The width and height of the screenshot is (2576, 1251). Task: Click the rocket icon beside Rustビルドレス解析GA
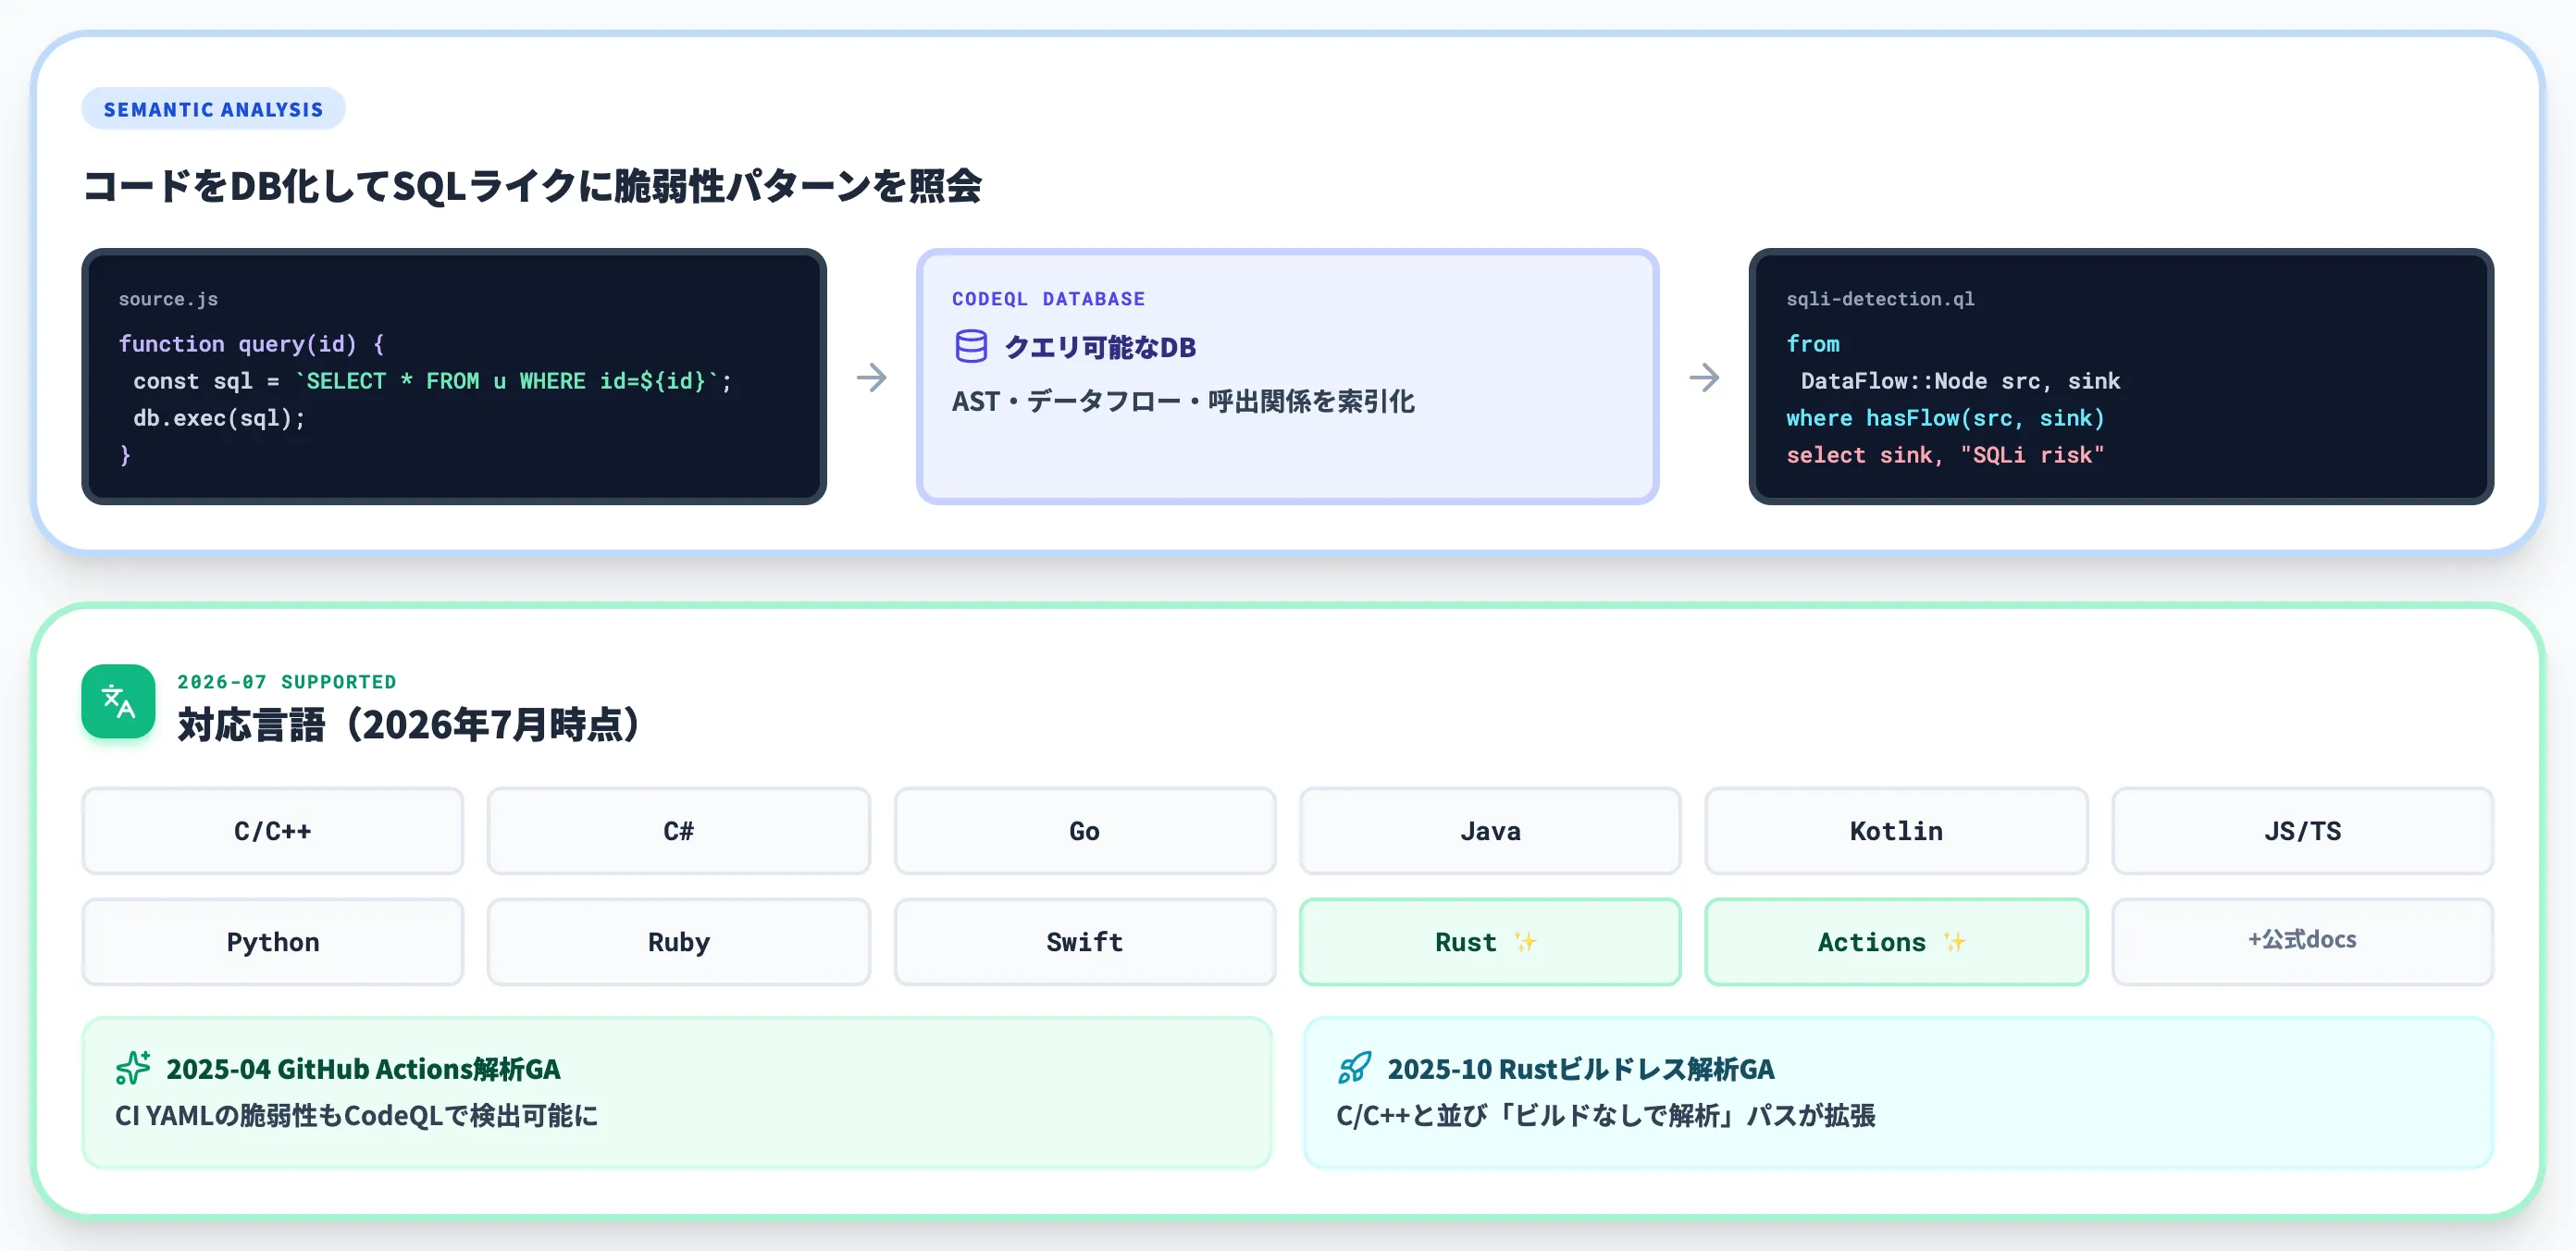[x=1354, y=1068]
